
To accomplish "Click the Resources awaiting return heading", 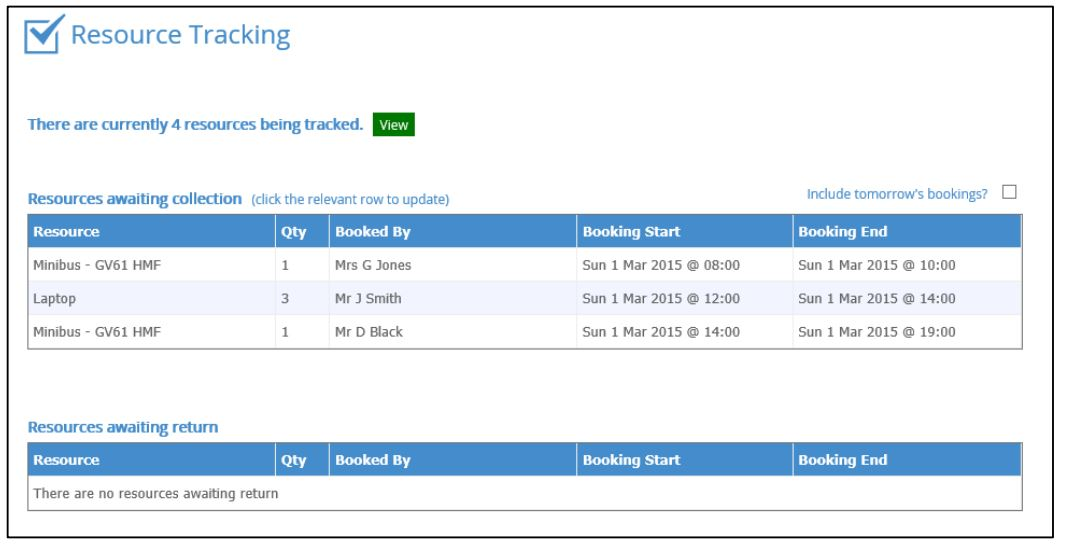I will (123, 427).
